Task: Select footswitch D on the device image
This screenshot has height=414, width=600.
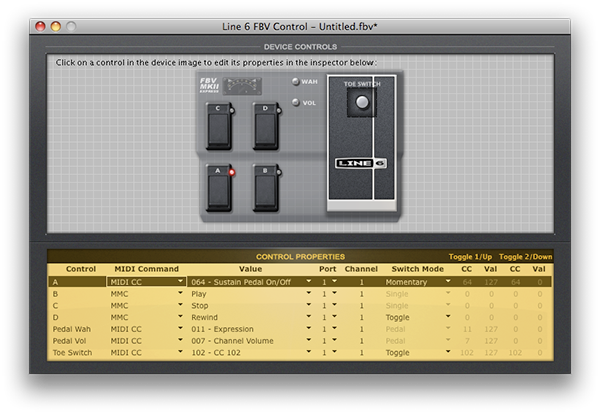Action: pos(266,126)
